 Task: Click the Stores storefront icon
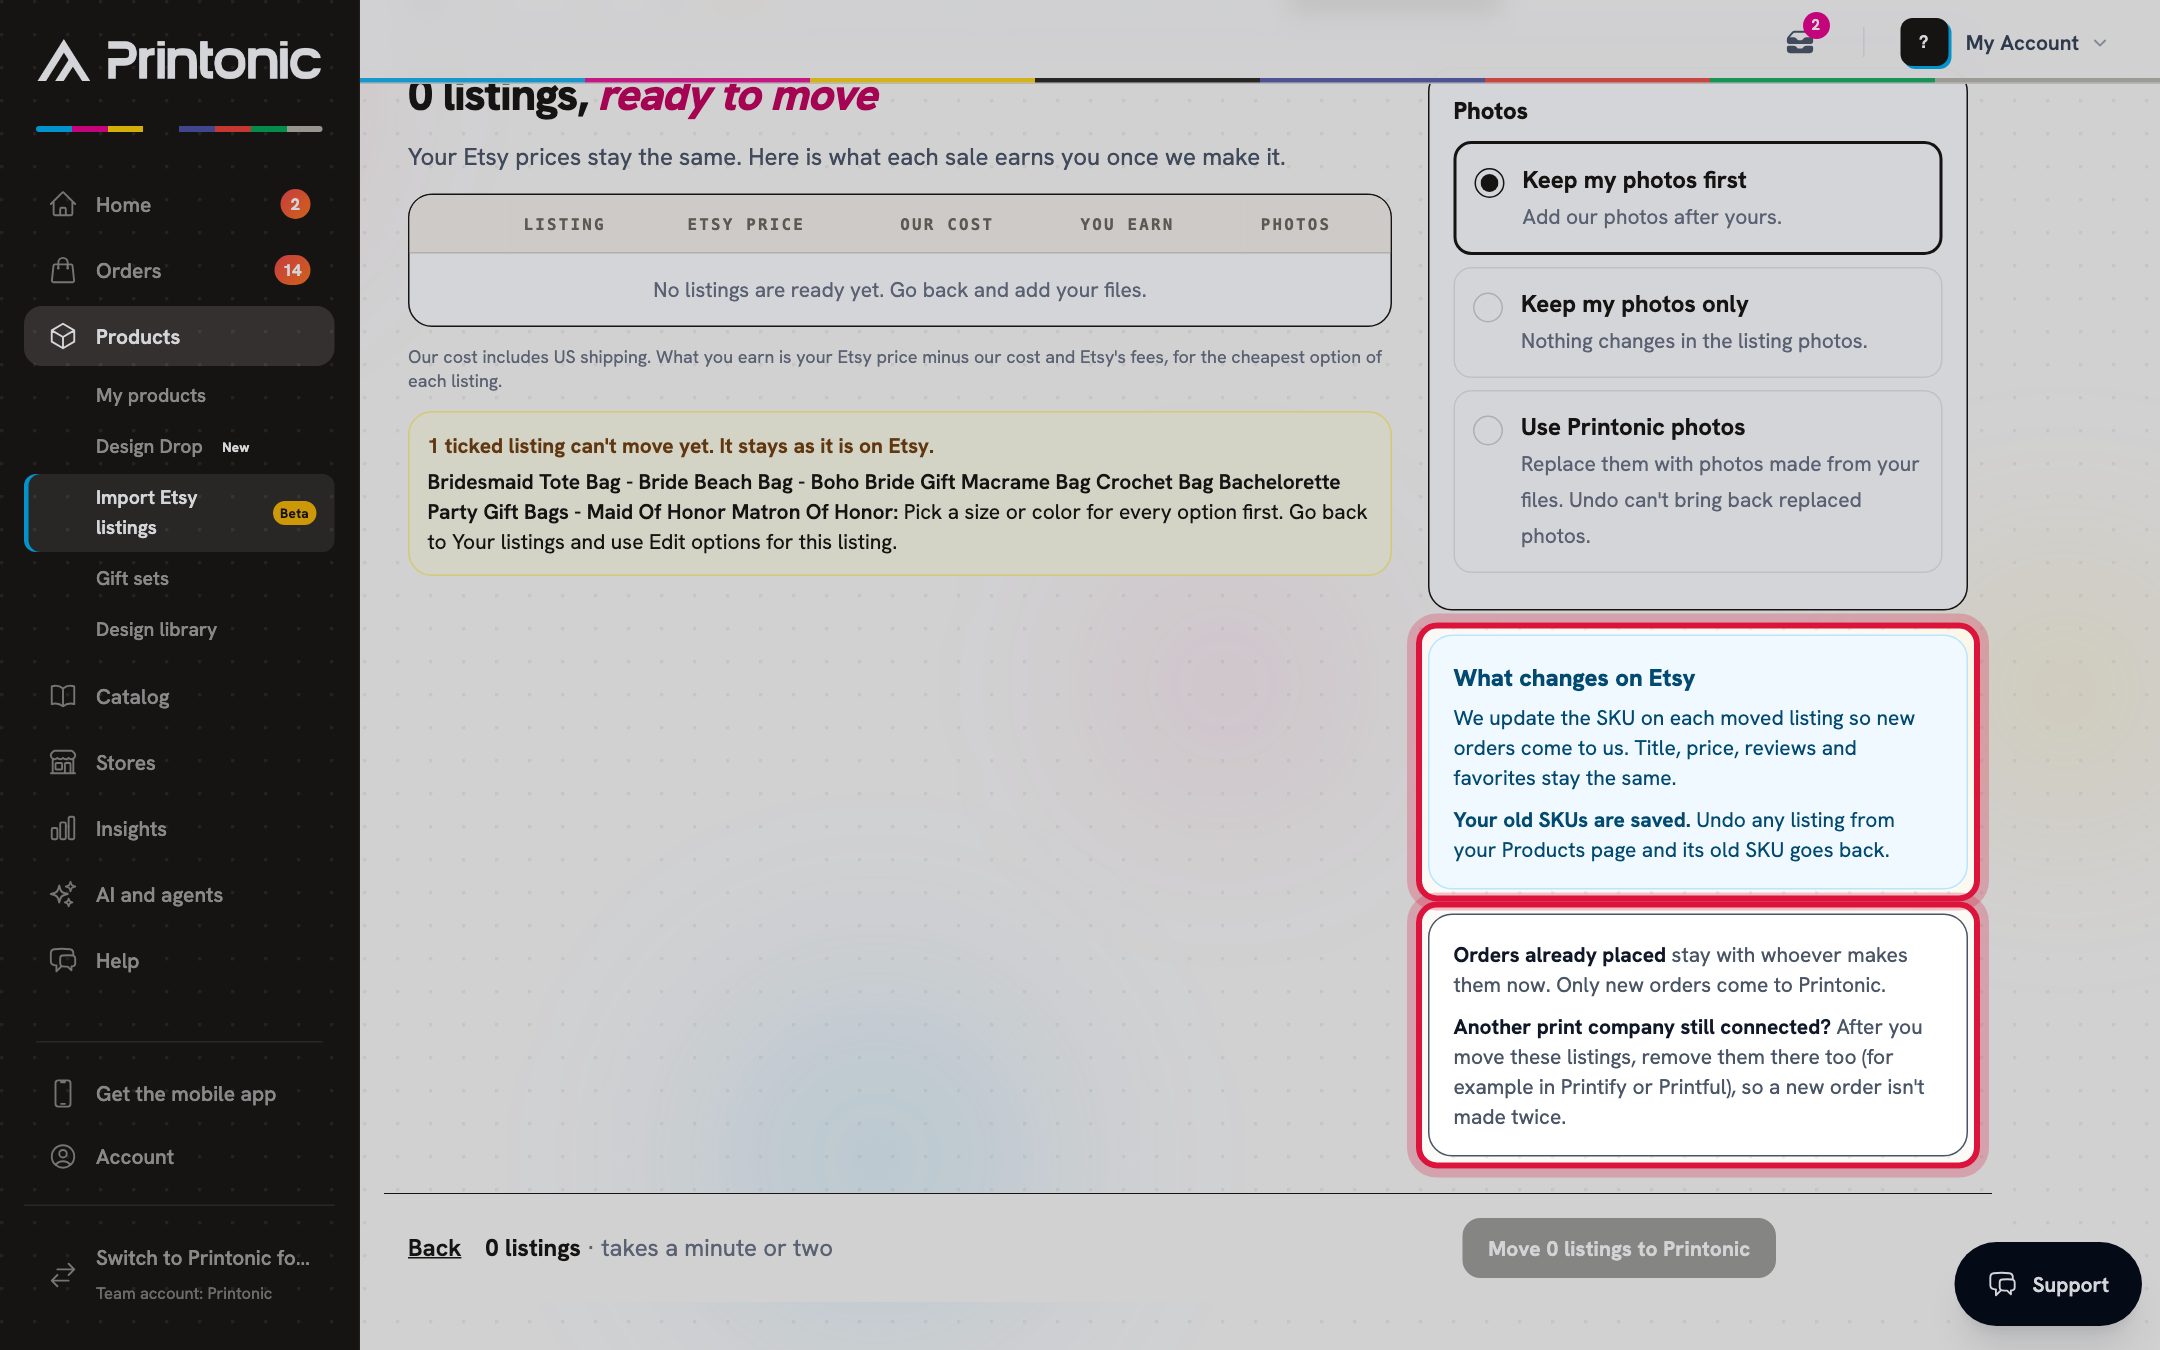pos(63,762)
